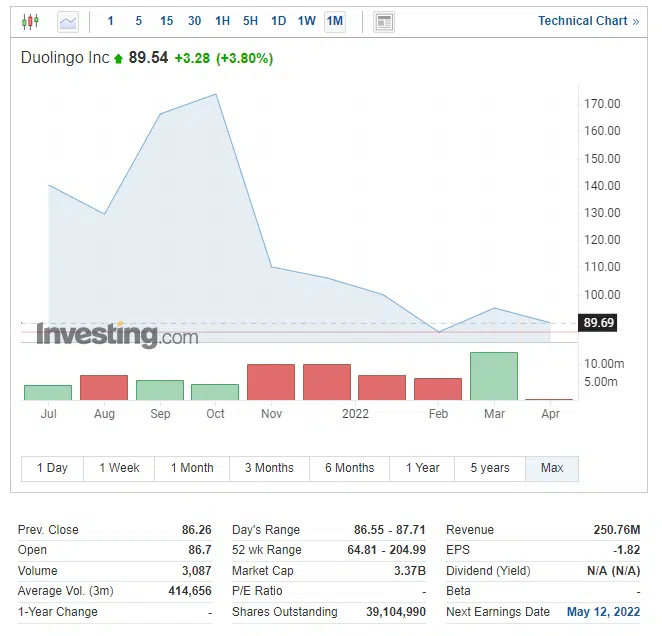Viewport: 662px width, 636px height.
Task: Click the Average Vol. value 414,656
Action: pyautogui.click(x=190, y=591)
